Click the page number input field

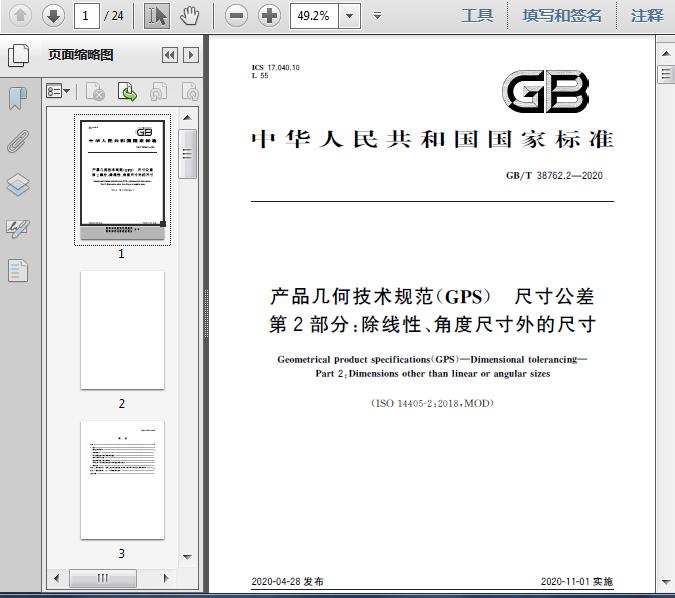(x=87, y=15)
